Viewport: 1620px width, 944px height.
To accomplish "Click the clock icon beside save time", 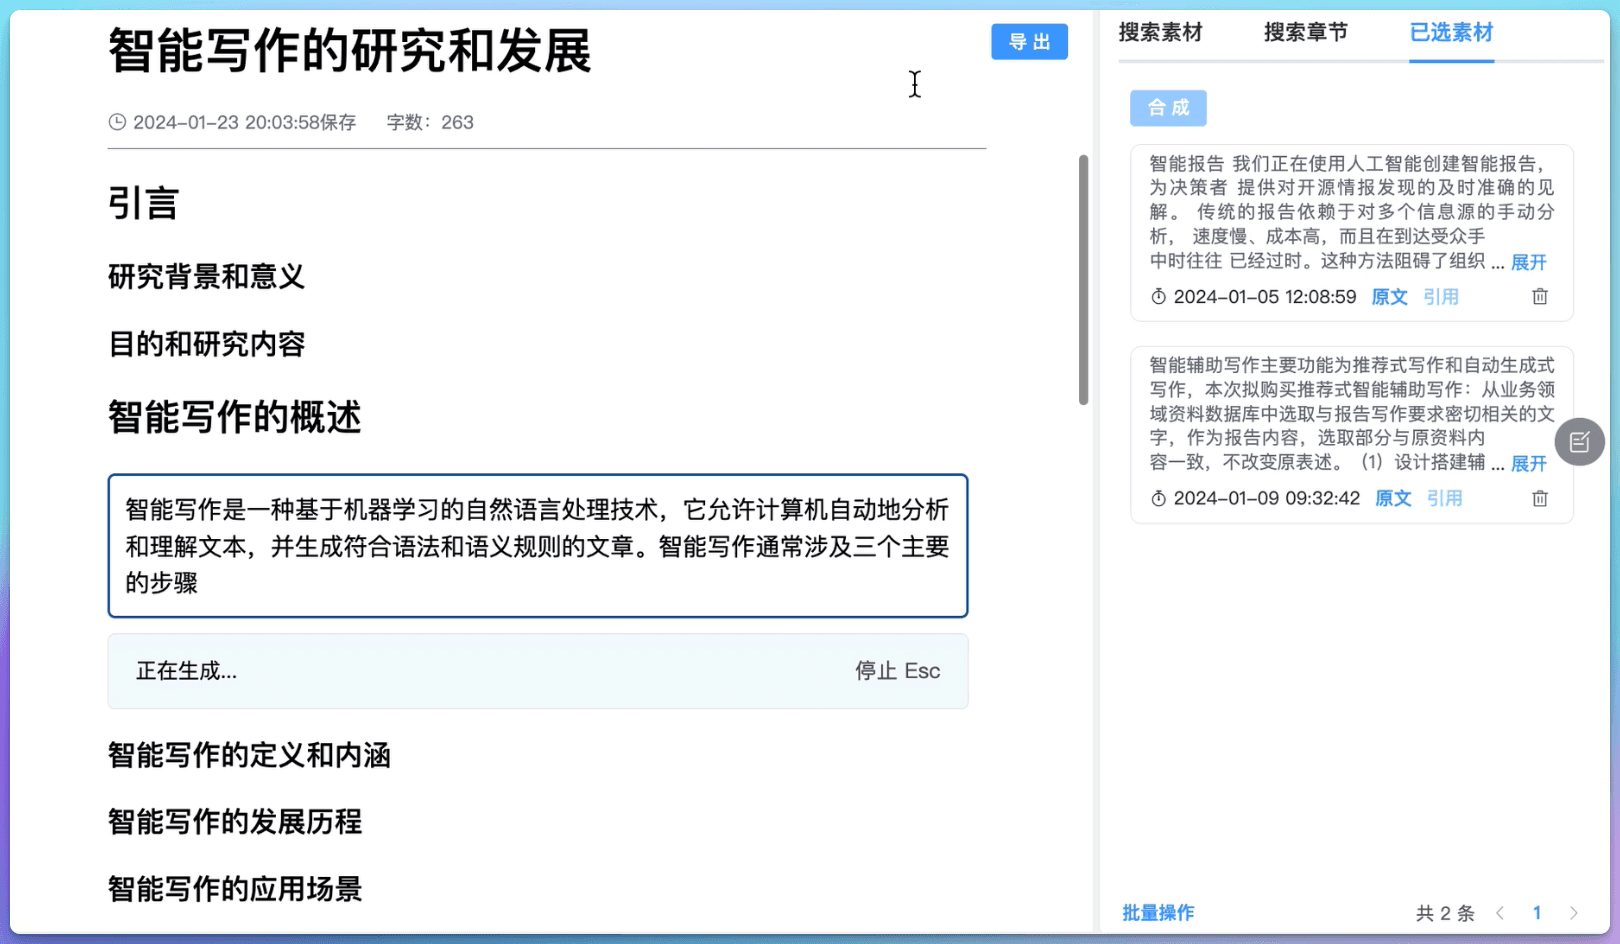I will point(117,122).
